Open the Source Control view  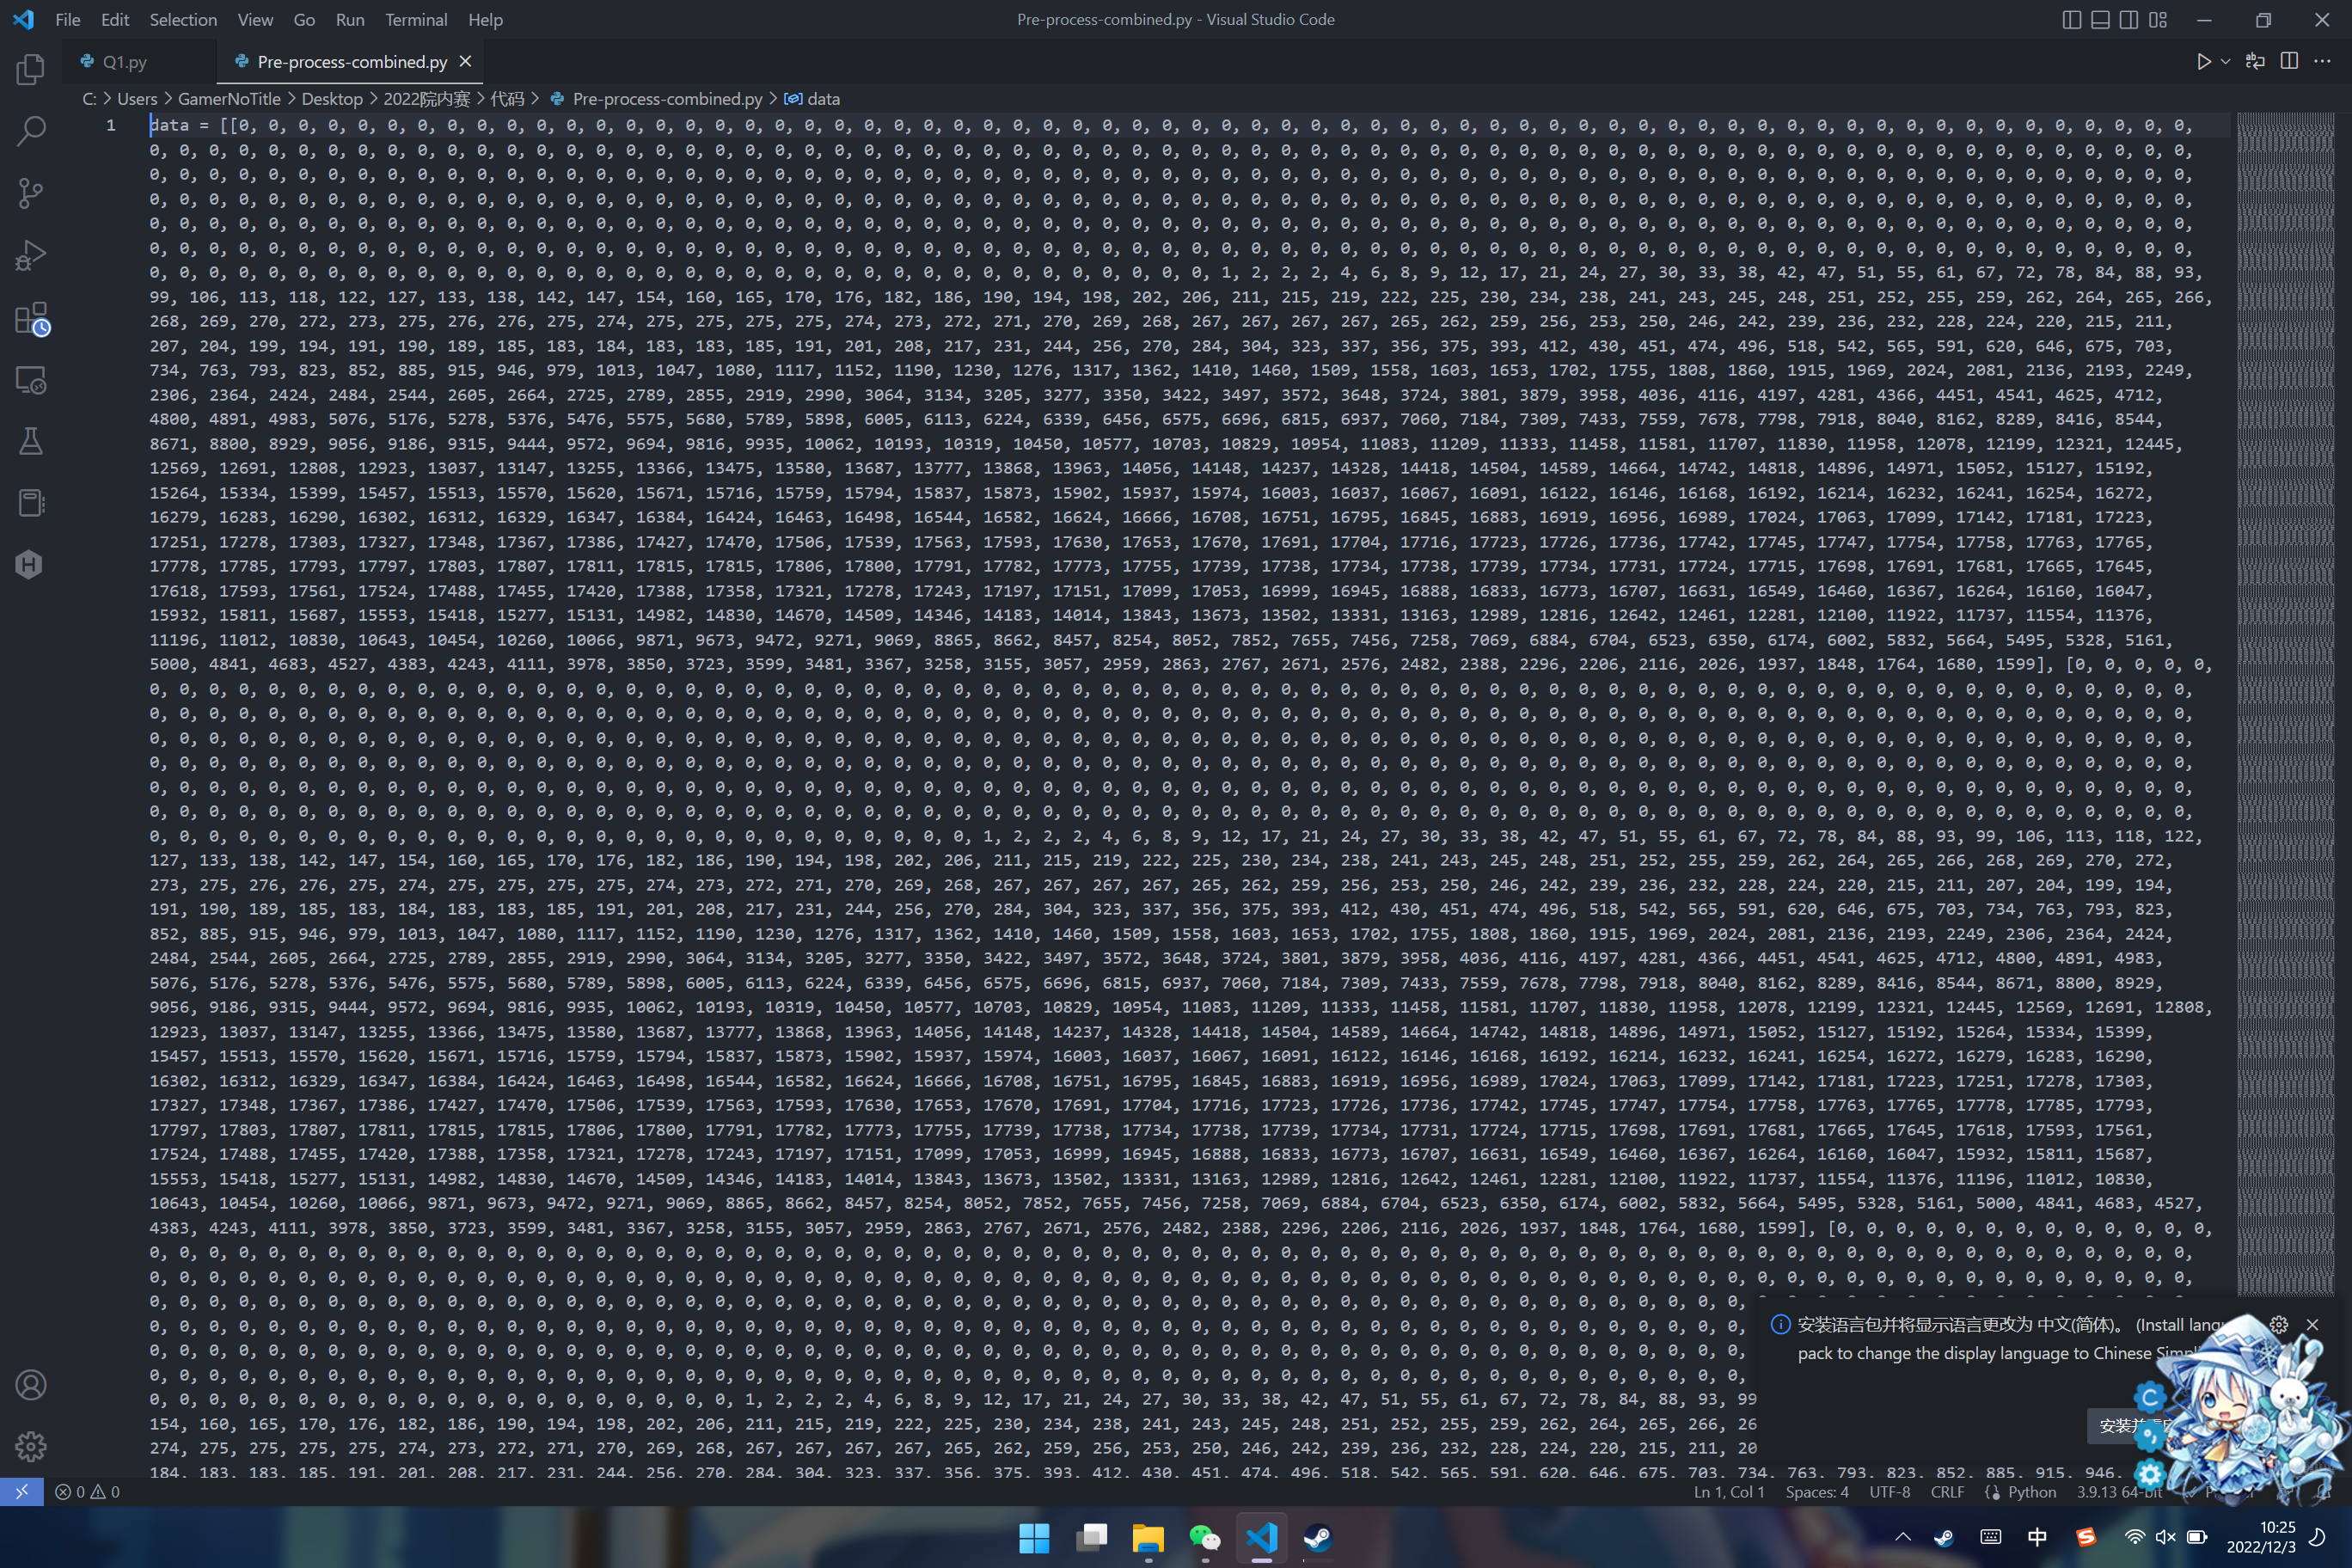(x=30, y=193)
